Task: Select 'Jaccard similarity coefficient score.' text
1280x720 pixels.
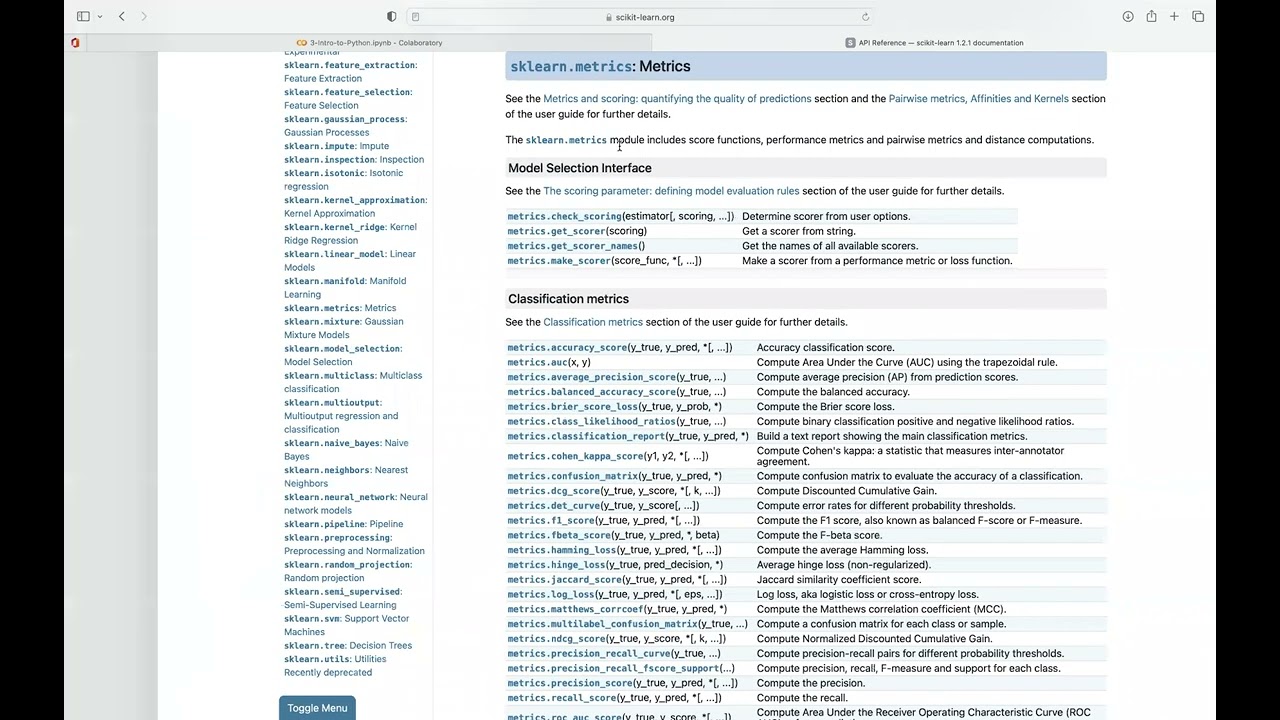Action: 839,579
